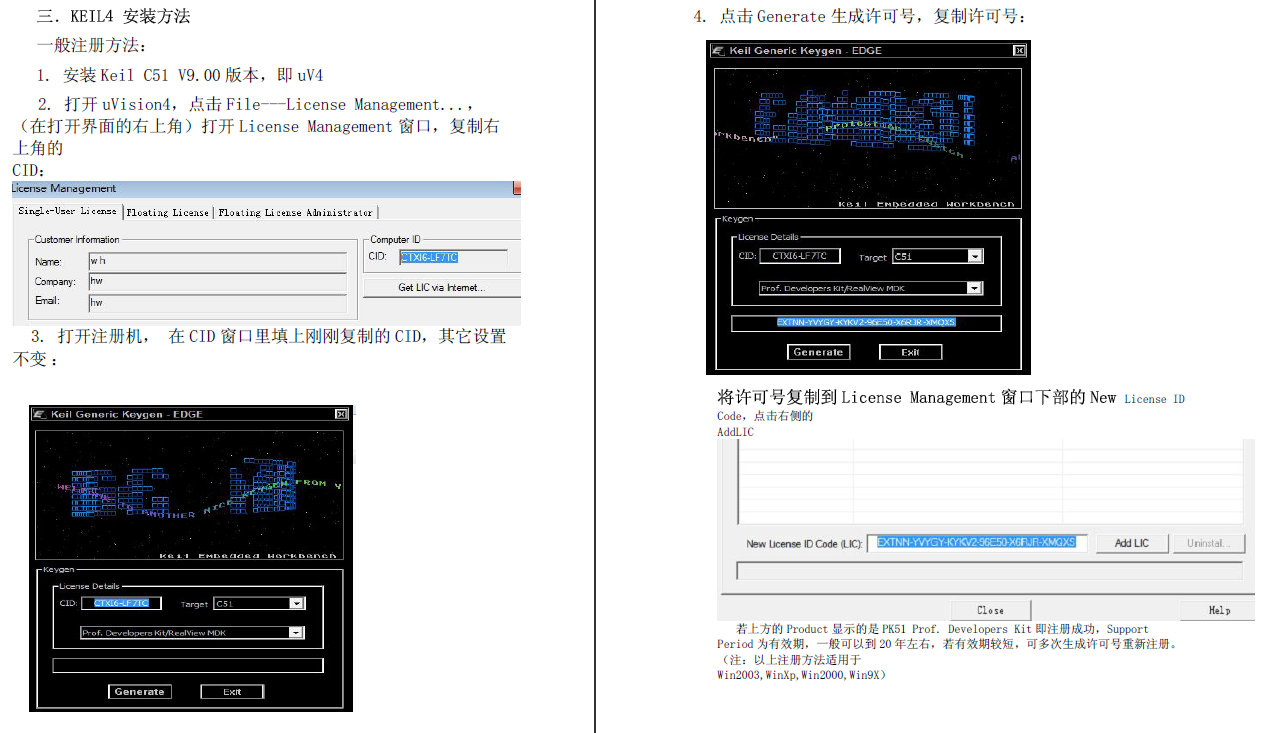Click the Add LIC button
This screenshot has width=1262, height=733.
tap(1131, 543)
